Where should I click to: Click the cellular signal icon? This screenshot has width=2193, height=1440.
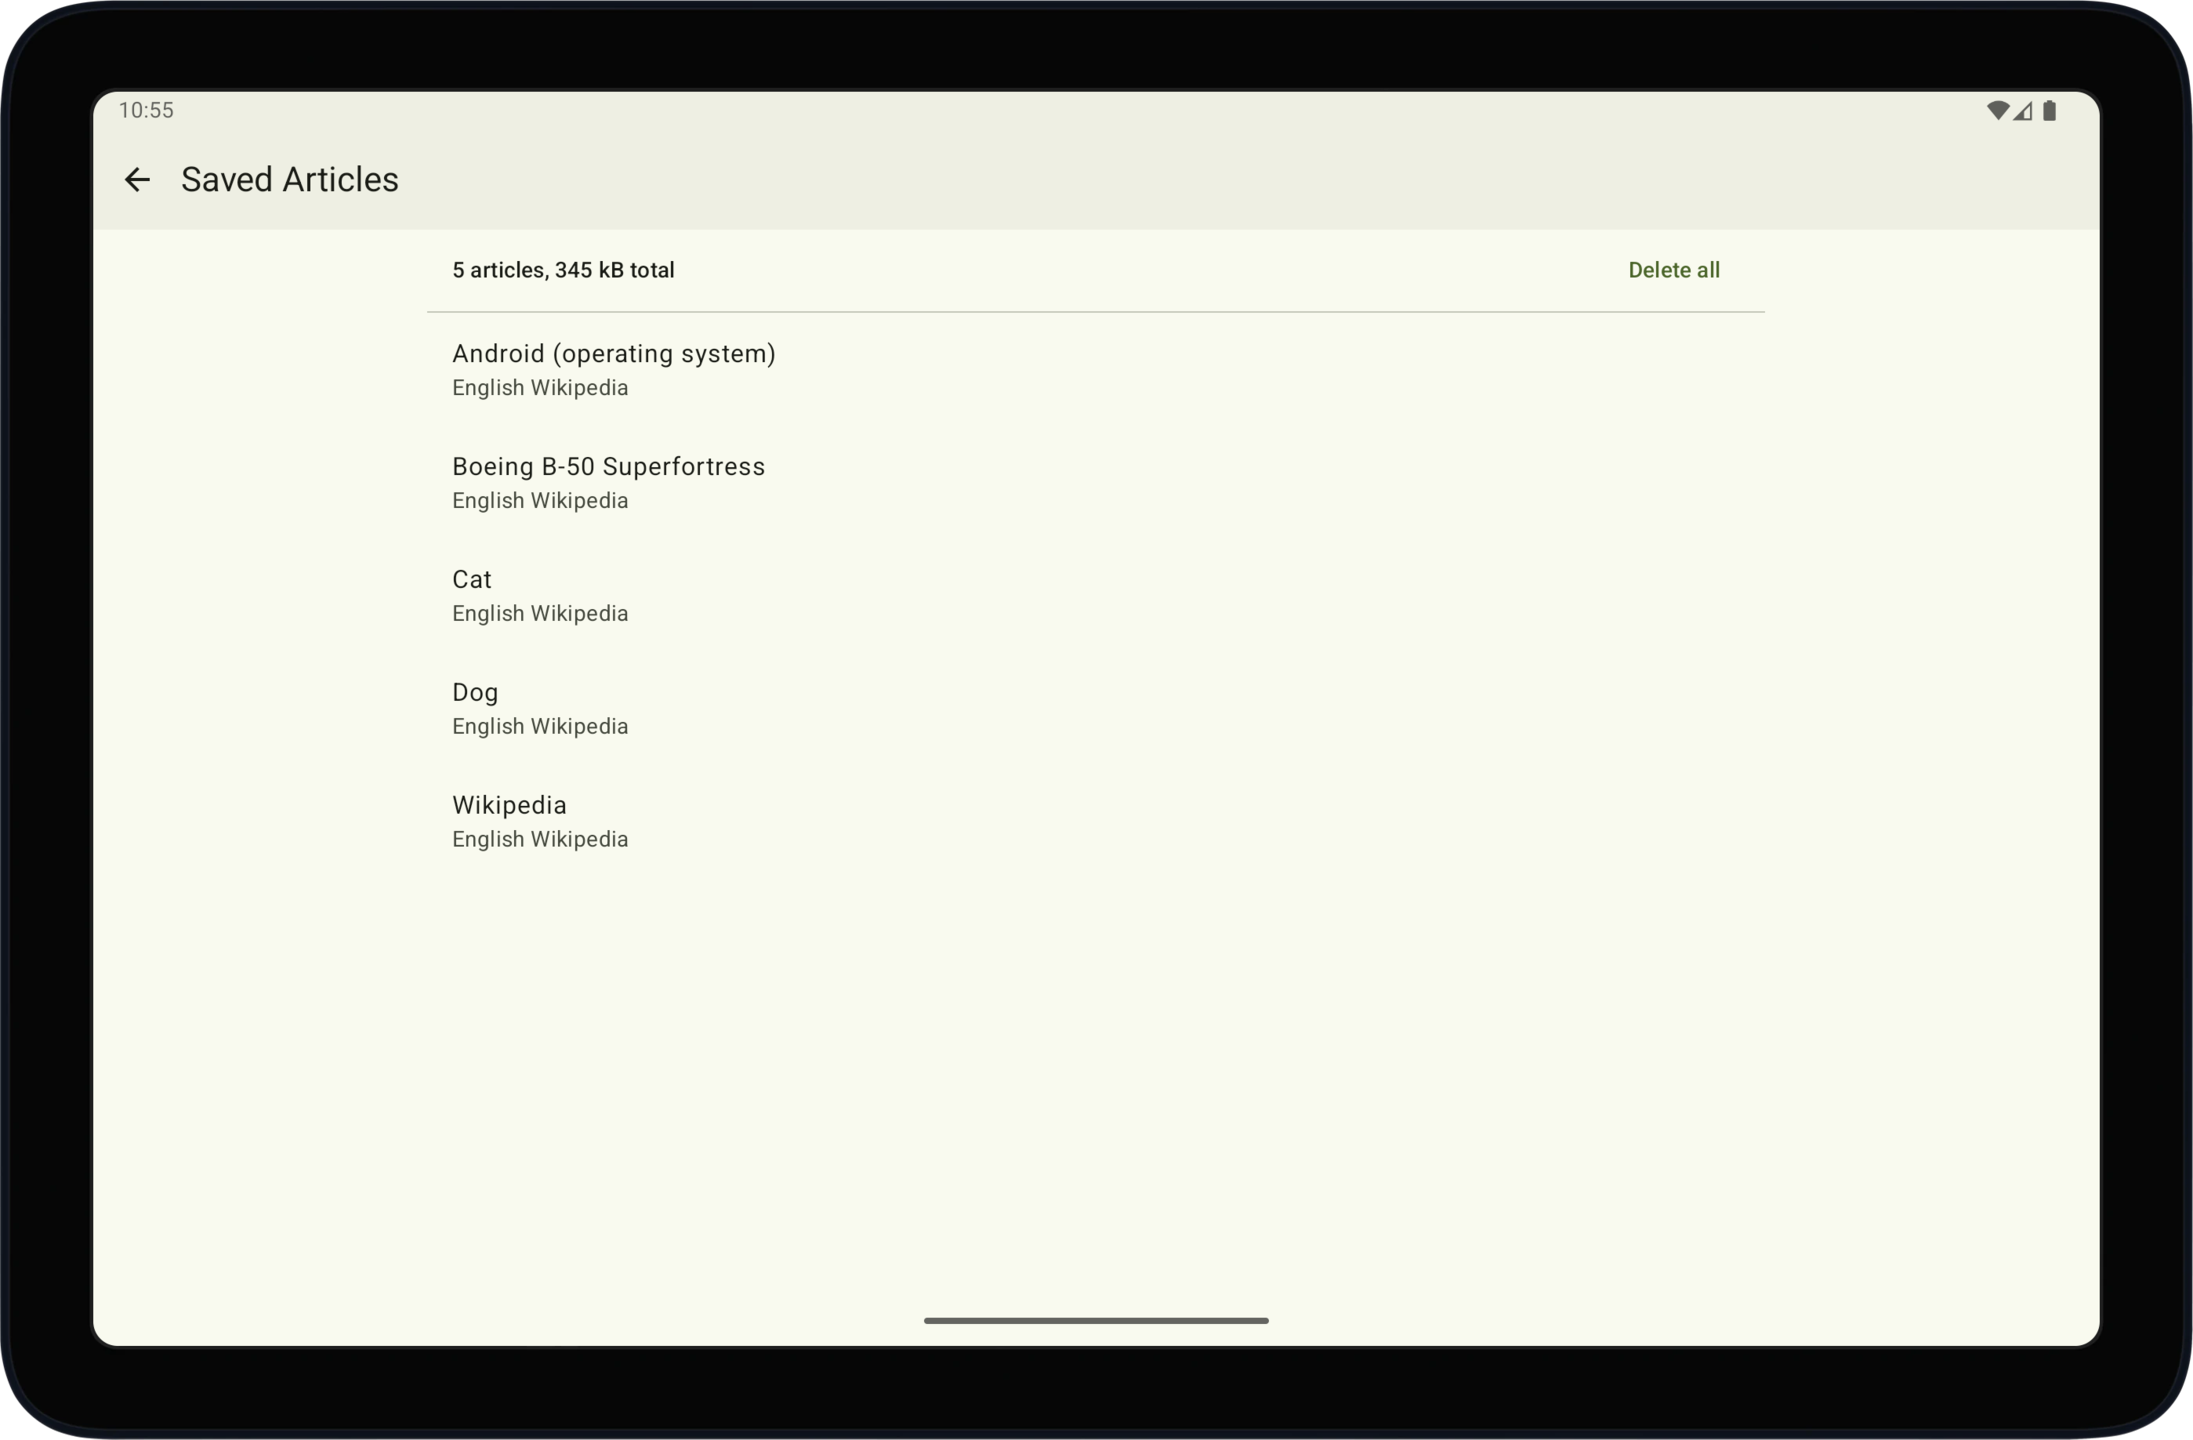[x=2023, y=111]
